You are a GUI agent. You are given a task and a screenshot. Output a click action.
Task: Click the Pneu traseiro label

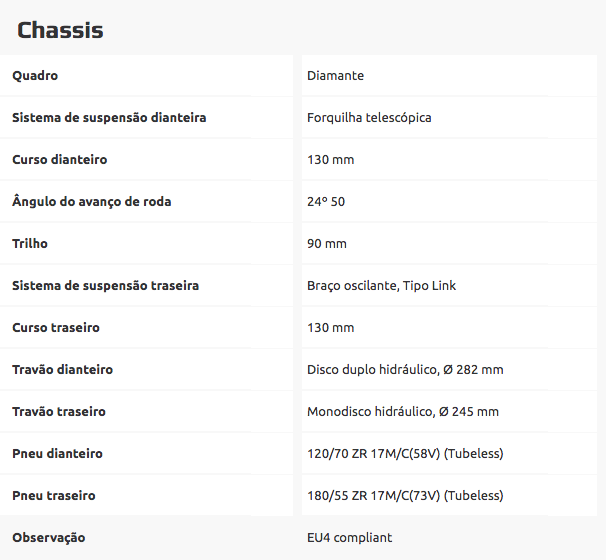pos(54,496)
